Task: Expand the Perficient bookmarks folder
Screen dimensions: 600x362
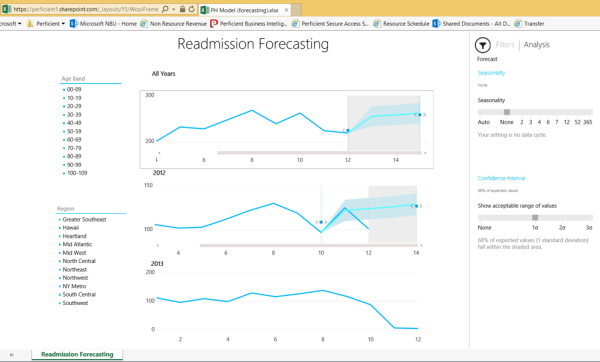Action: [46, 24]
